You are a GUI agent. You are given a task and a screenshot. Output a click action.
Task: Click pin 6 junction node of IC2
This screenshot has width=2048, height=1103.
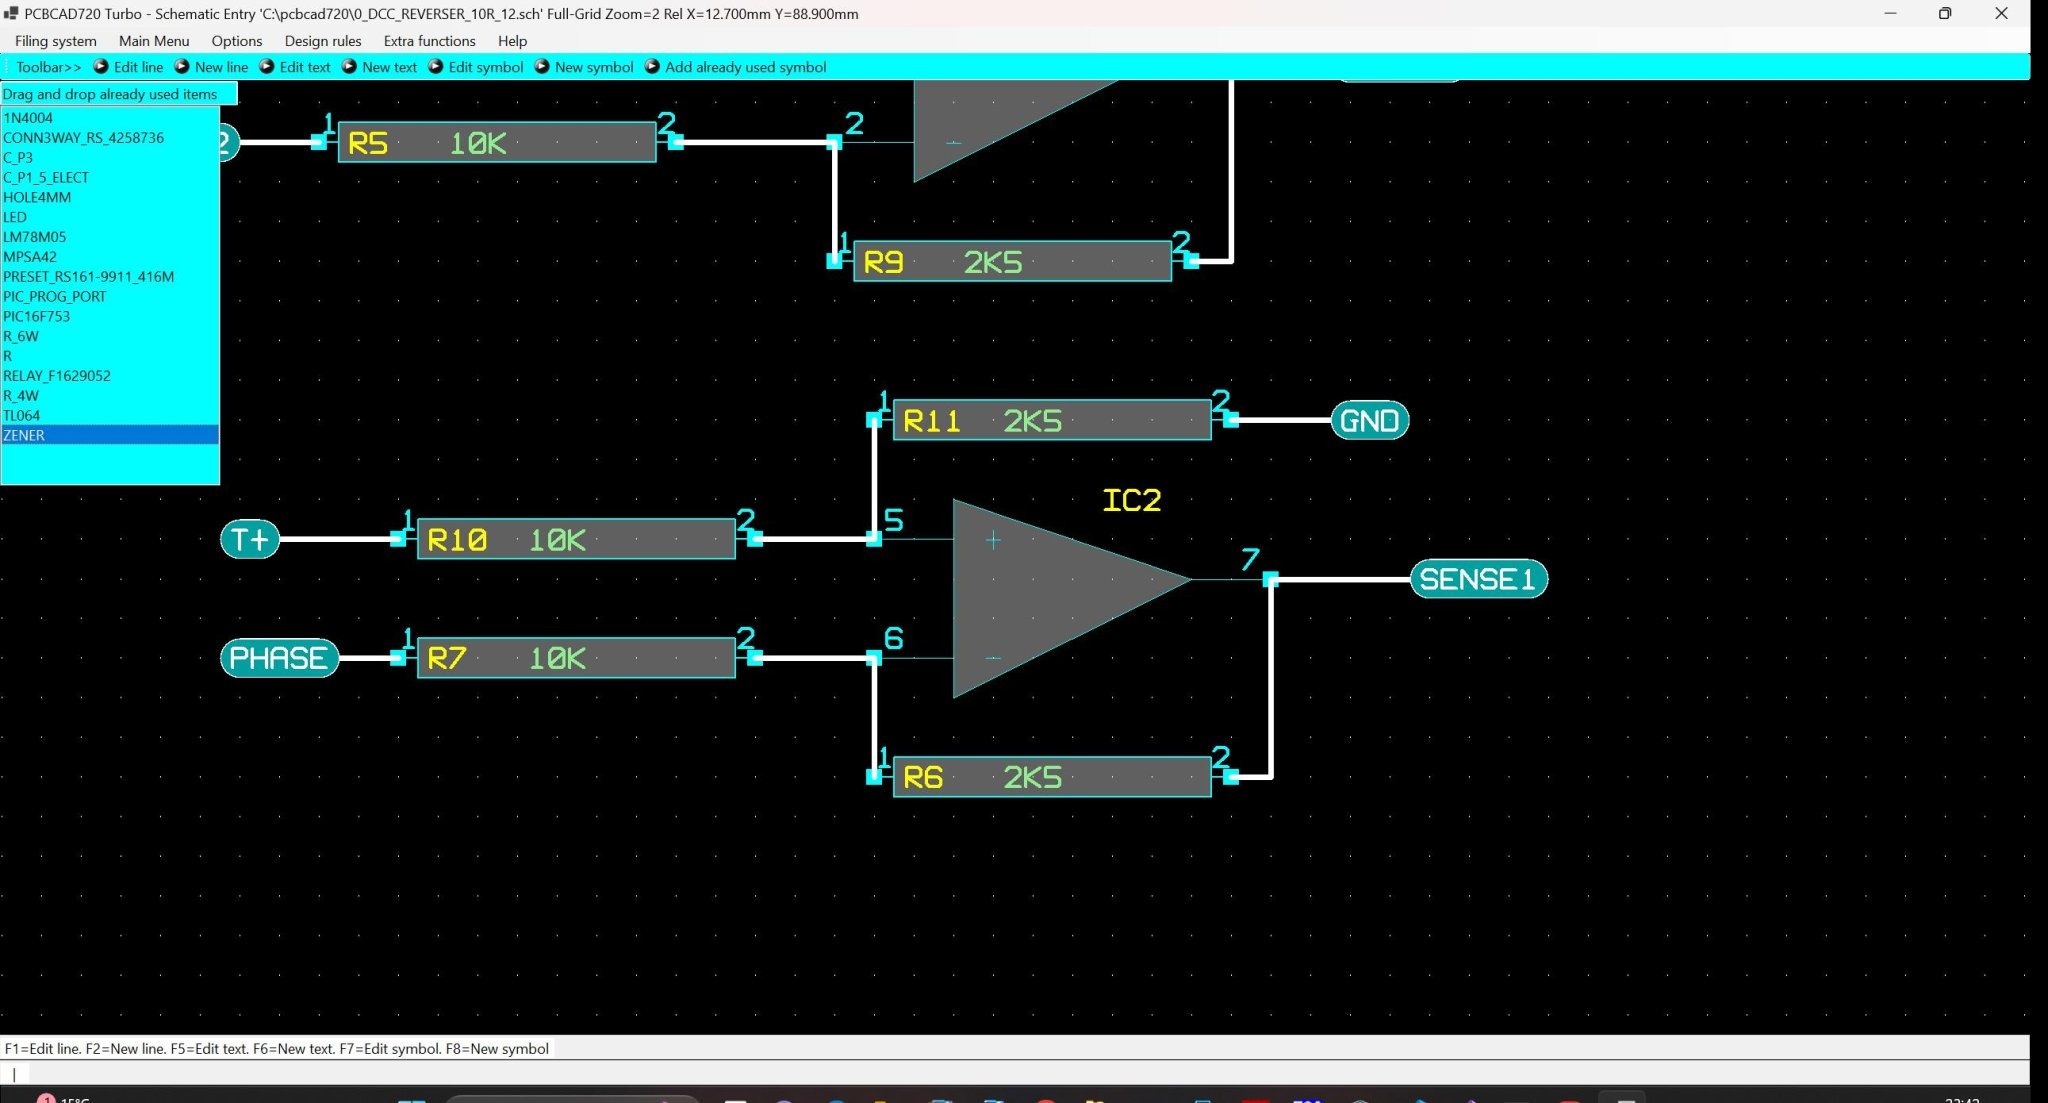(873, 658)
